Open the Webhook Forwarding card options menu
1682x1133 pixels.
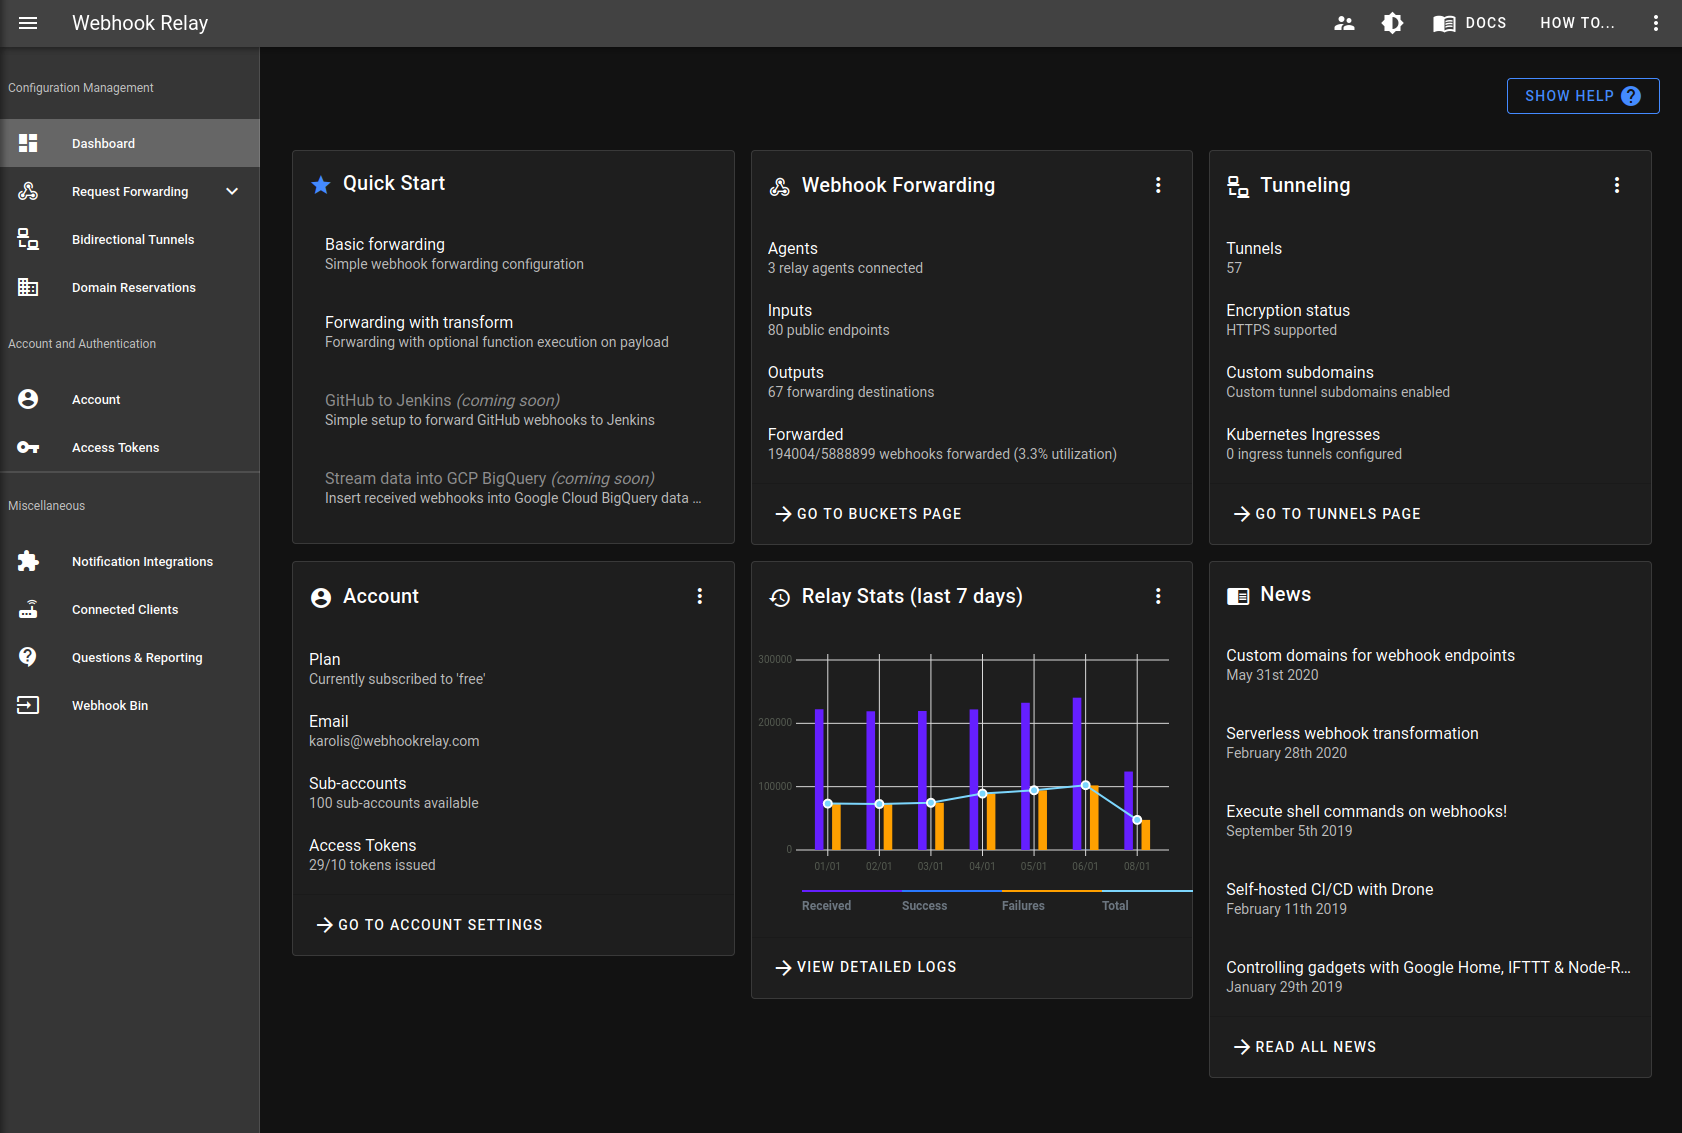coord(1158,185)
